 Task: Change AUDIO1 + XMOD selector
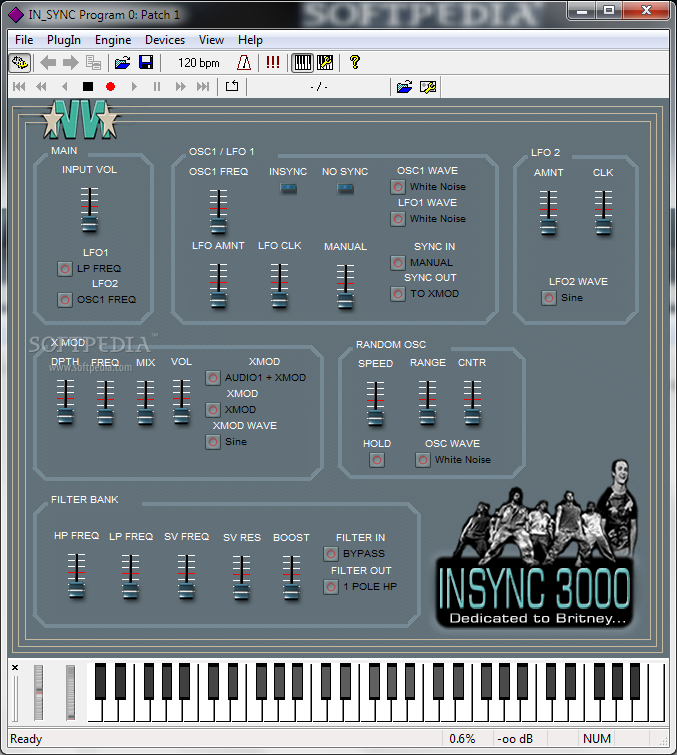point(213,378)
